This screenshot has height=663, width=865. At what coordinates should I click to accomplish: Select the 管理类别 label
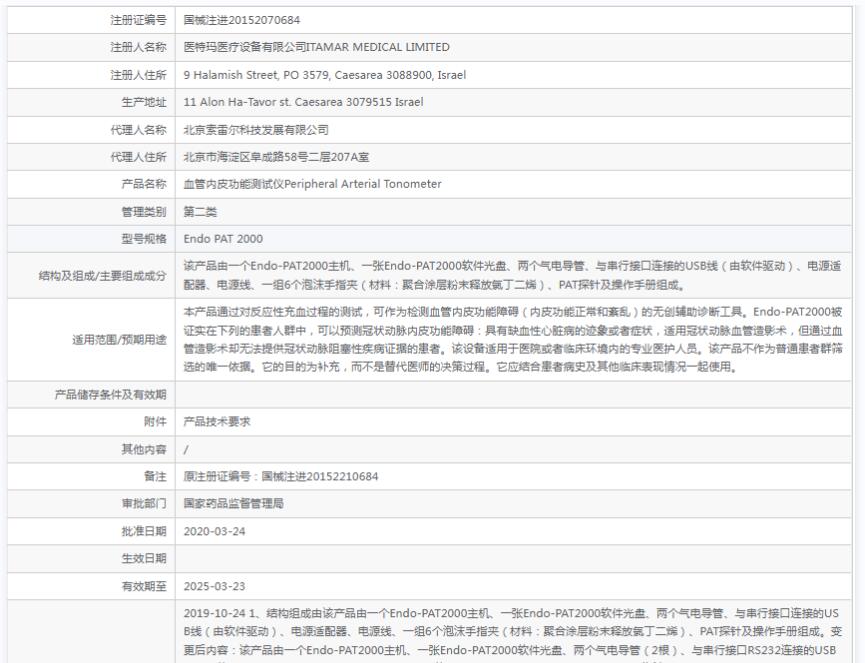click(143, 212)
